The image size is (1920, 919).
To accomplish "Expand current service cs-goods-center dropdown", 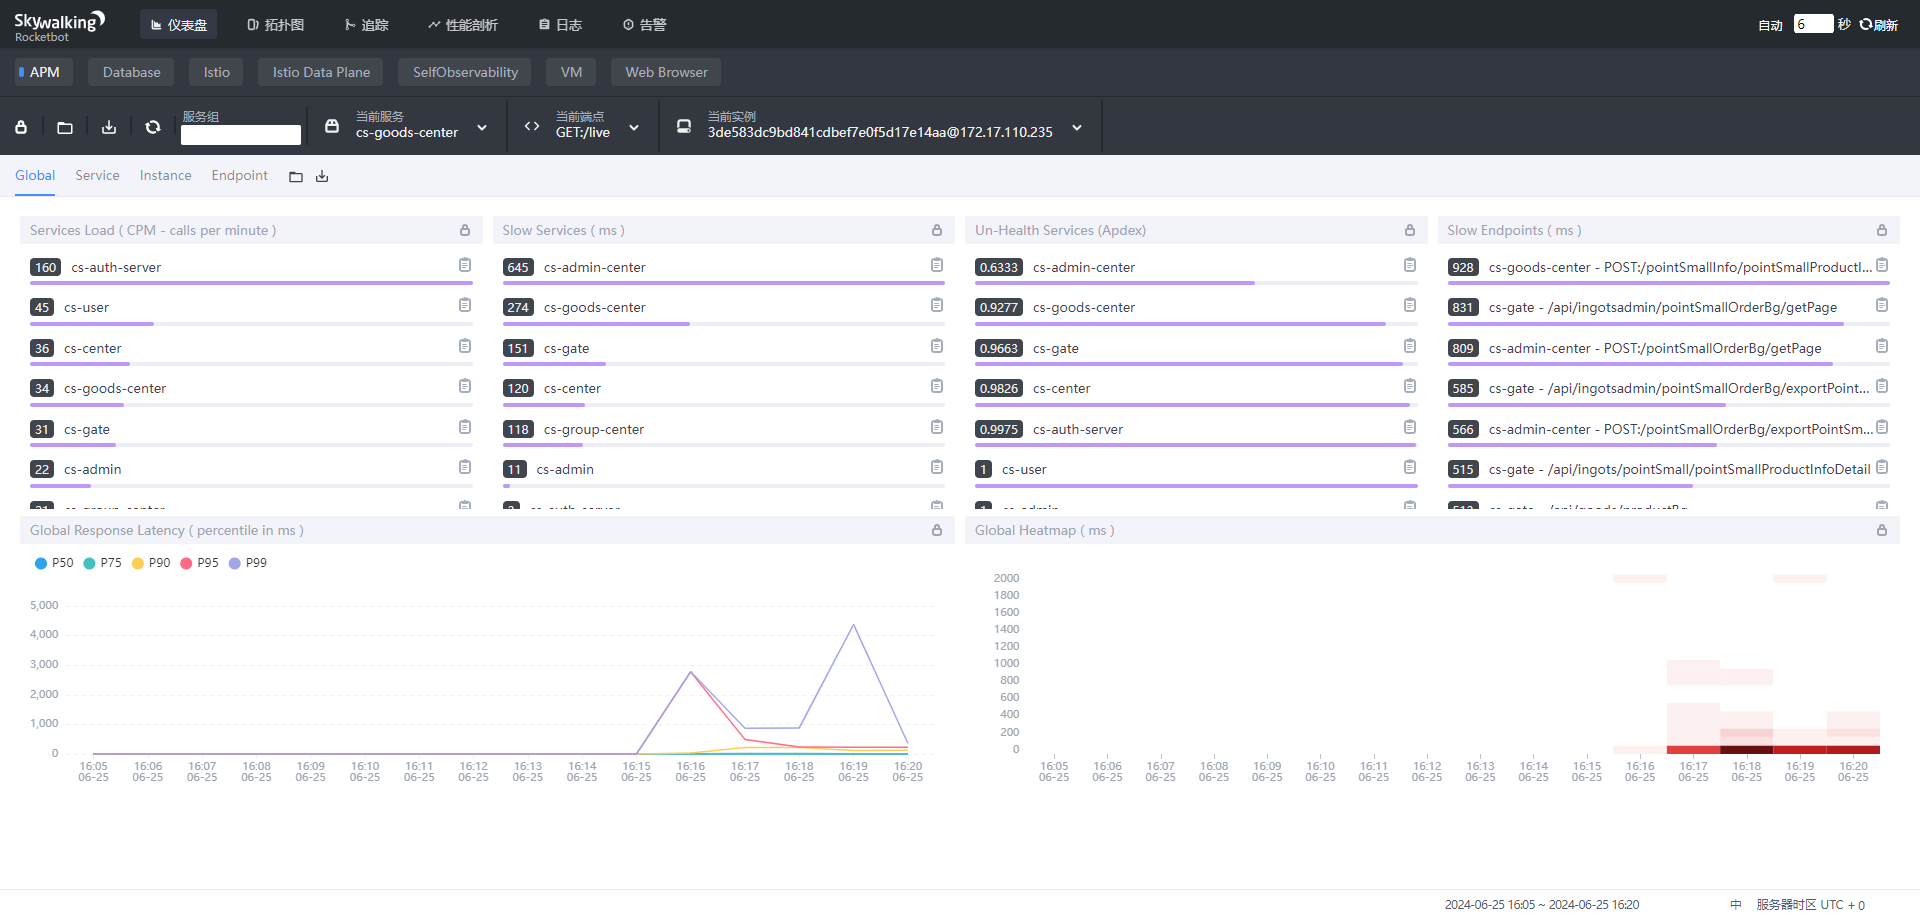I will click(x=482, y=128).
